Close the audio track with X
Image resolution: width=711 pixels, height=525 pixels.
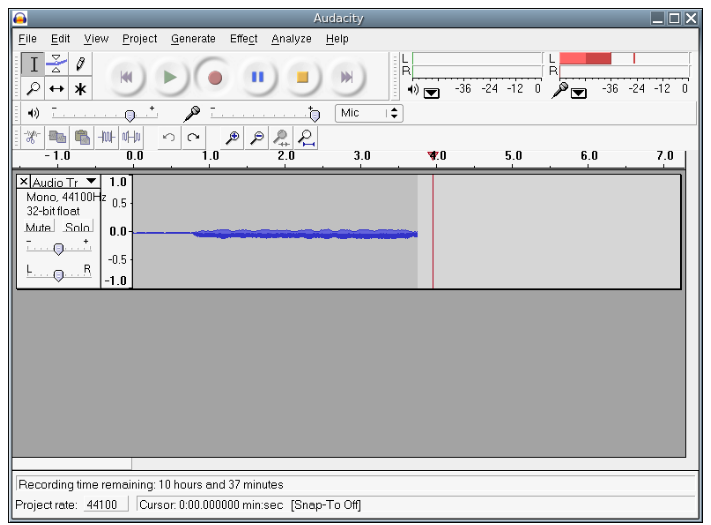click(x=24, y=182)
